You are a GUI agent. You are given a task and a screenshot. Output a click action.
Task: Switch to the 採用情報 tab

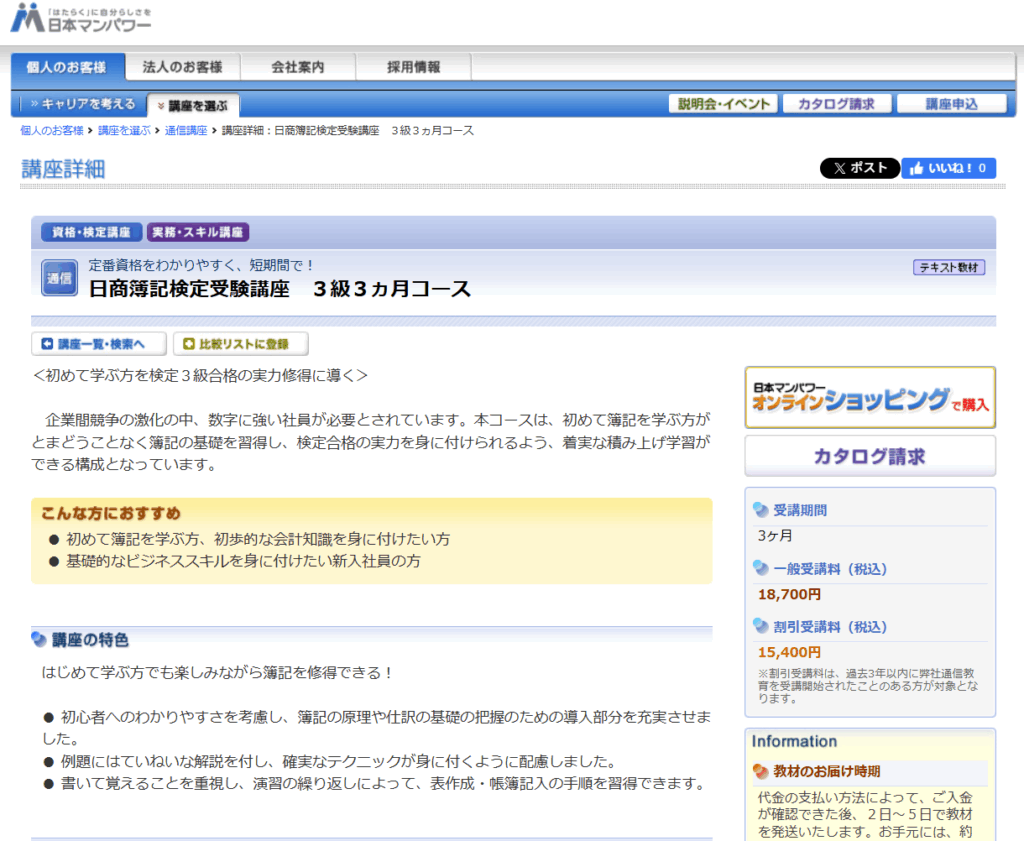pyautogui.click(x=413, y=67)
